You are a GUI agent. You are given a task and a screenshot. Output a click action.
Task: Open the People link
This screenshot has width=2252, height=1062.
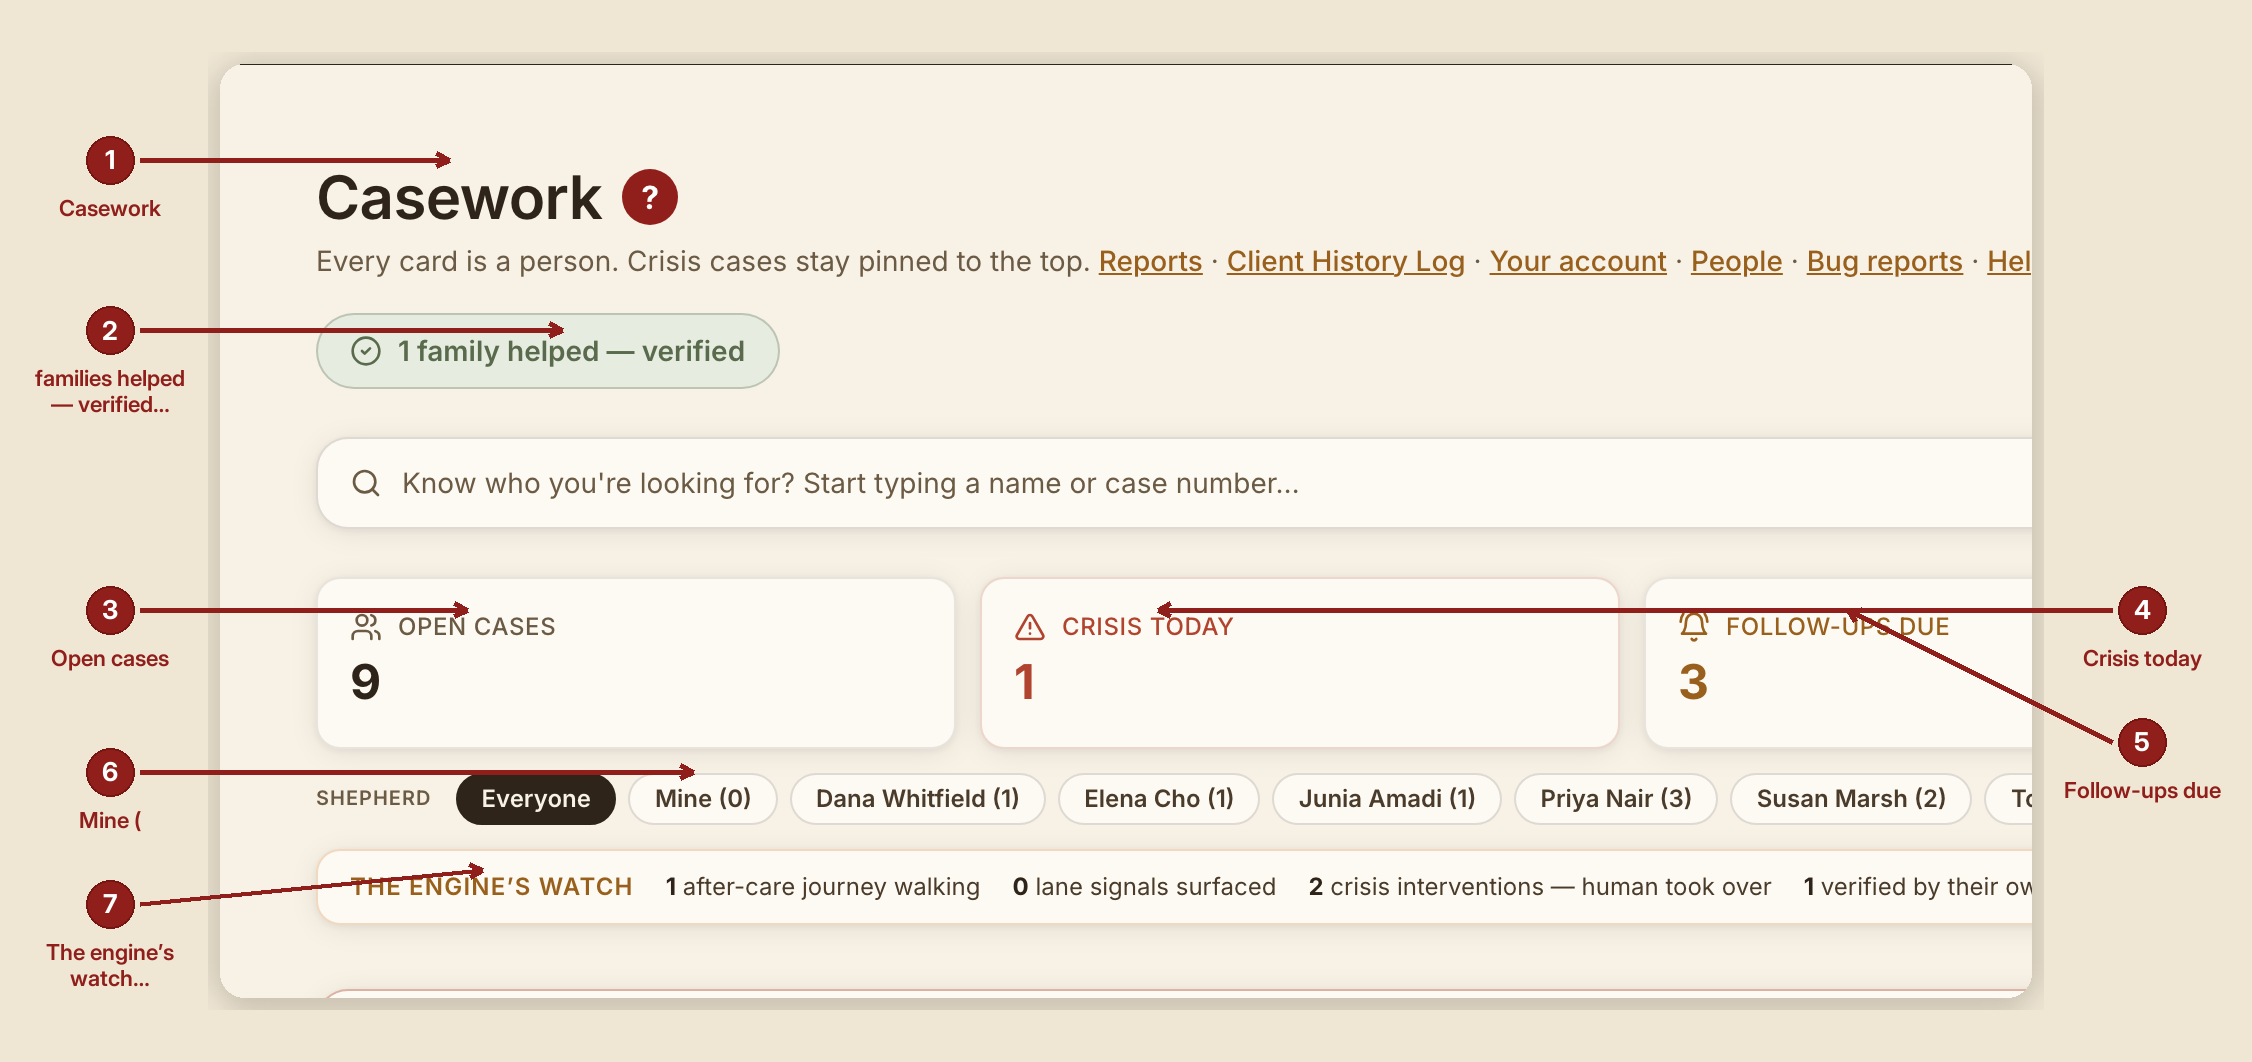pyautogui.click(x=1736, y=261)
